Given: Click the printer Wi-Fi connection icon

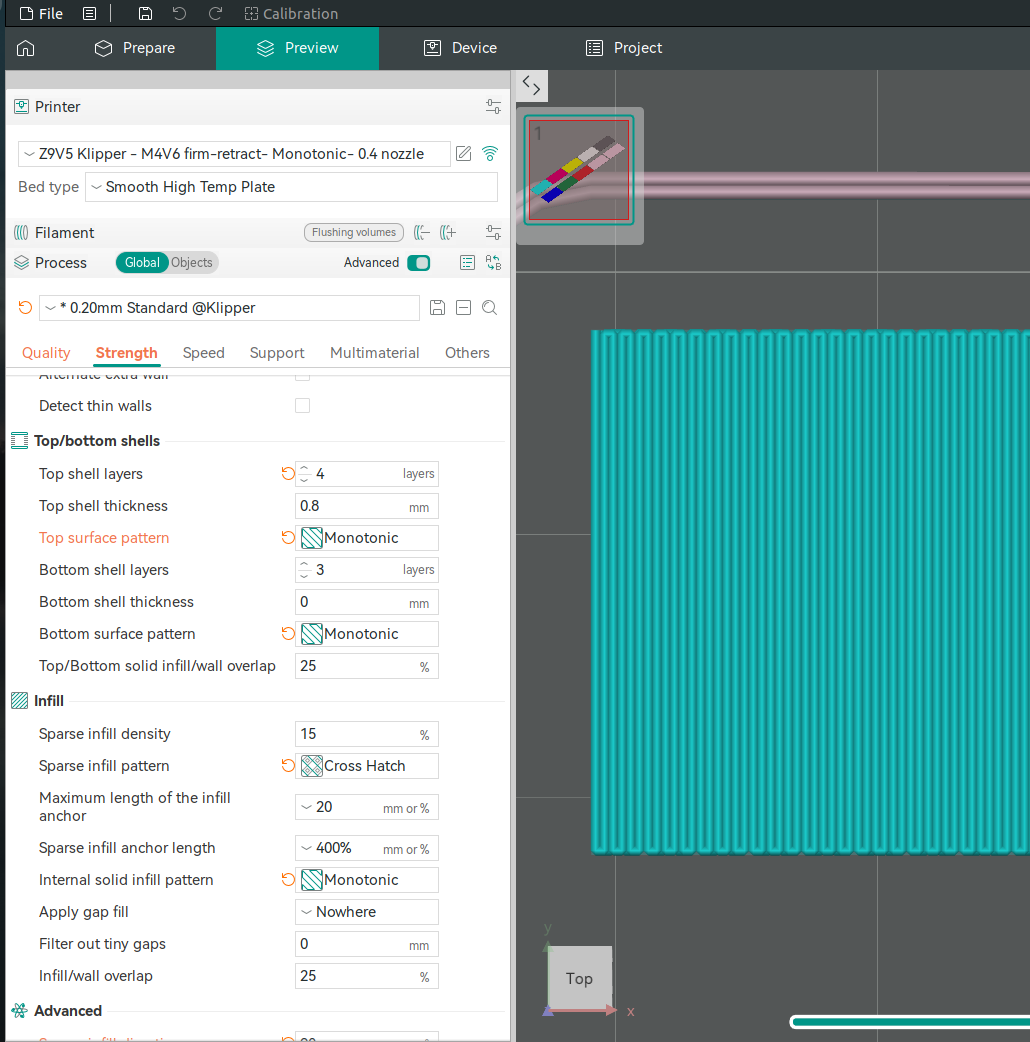Looking at the screenshot, I should [x=490, y=154].
